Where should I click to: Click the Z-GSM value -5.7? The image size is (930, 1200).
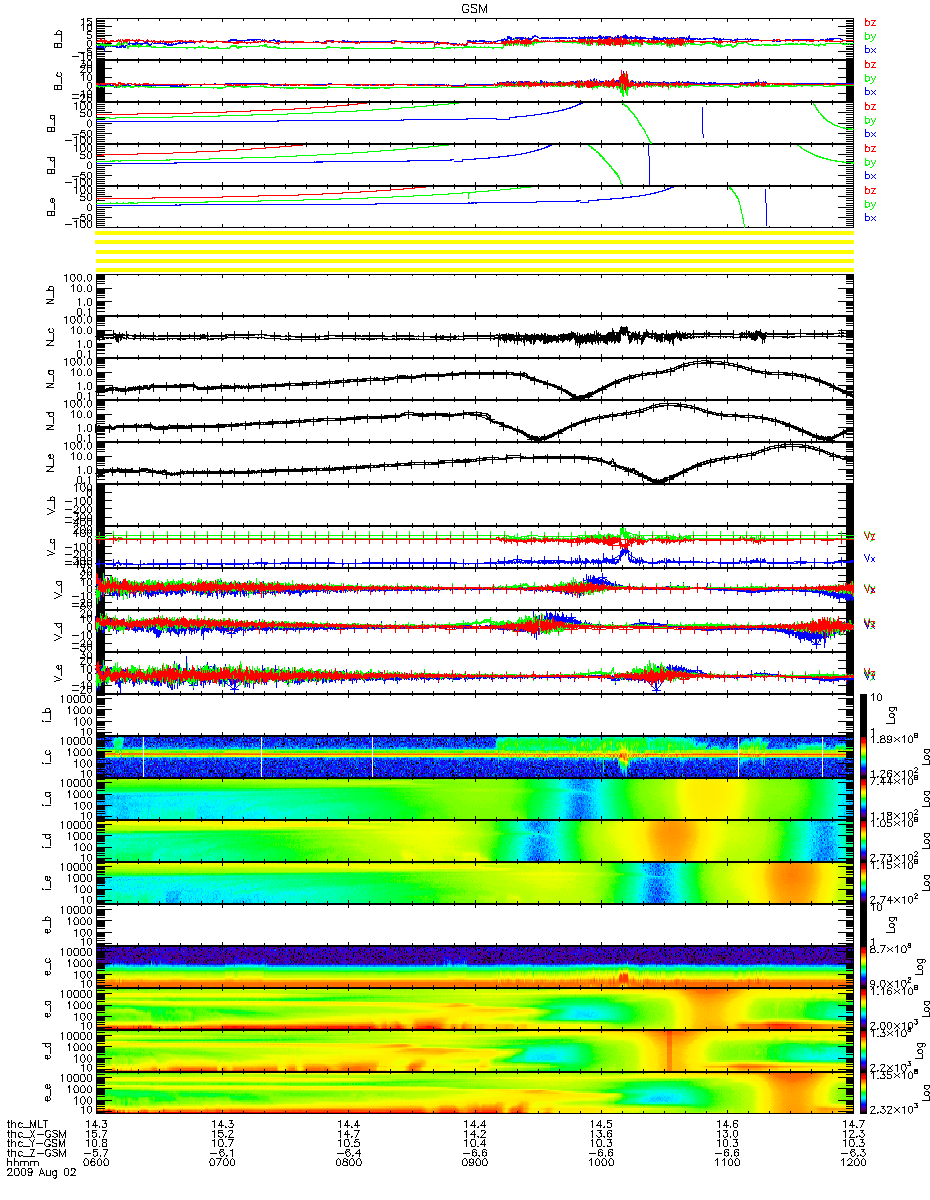(x=97, y=1154)
